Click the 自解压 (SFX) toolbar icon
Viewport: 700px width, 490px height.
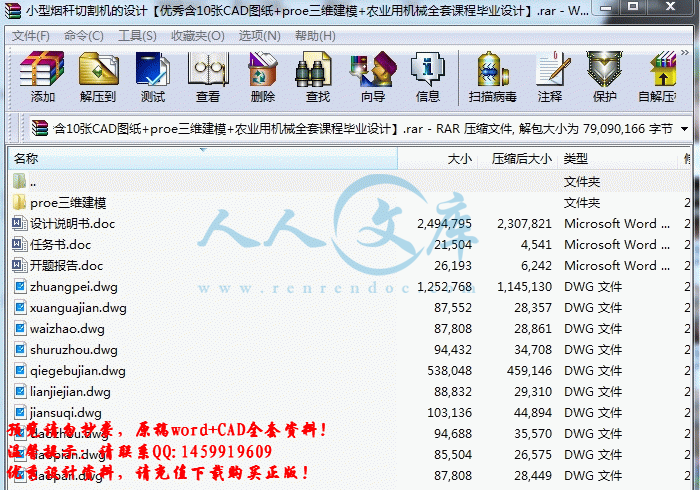coord(658,76)
